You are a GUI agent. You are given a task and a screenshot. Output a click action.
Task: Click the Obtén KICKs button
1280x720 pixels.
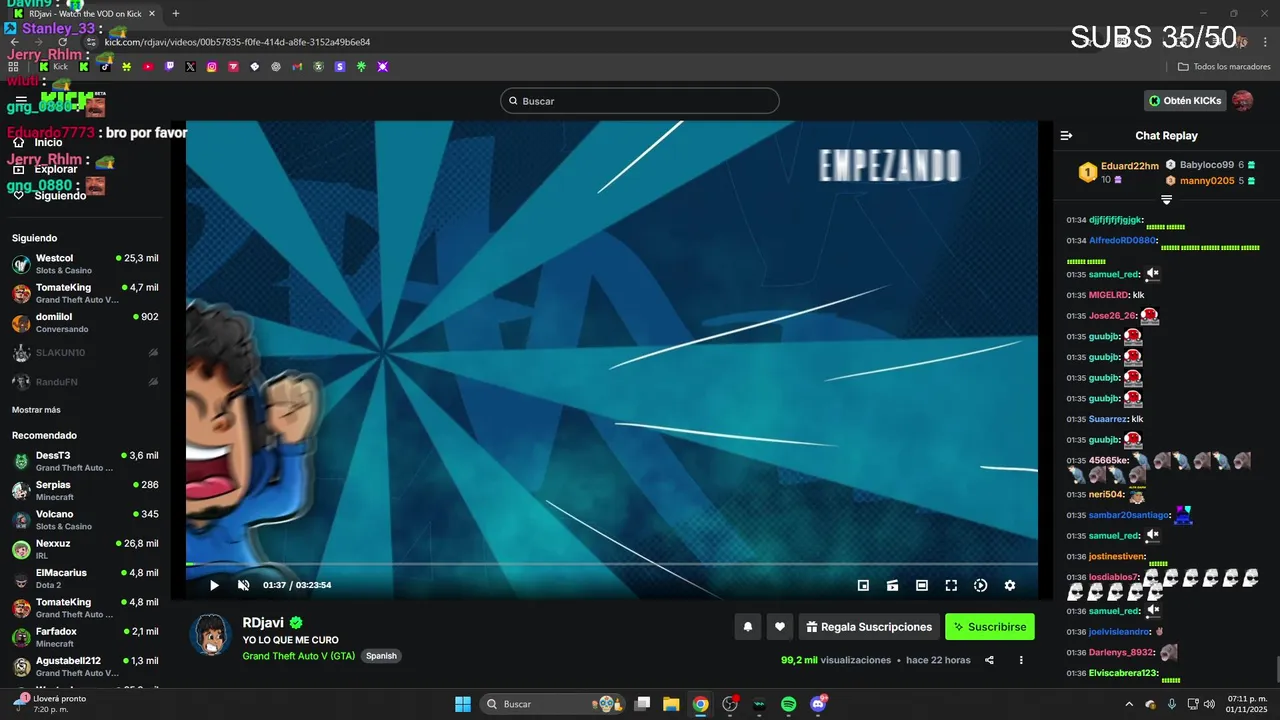(1185, 101)
